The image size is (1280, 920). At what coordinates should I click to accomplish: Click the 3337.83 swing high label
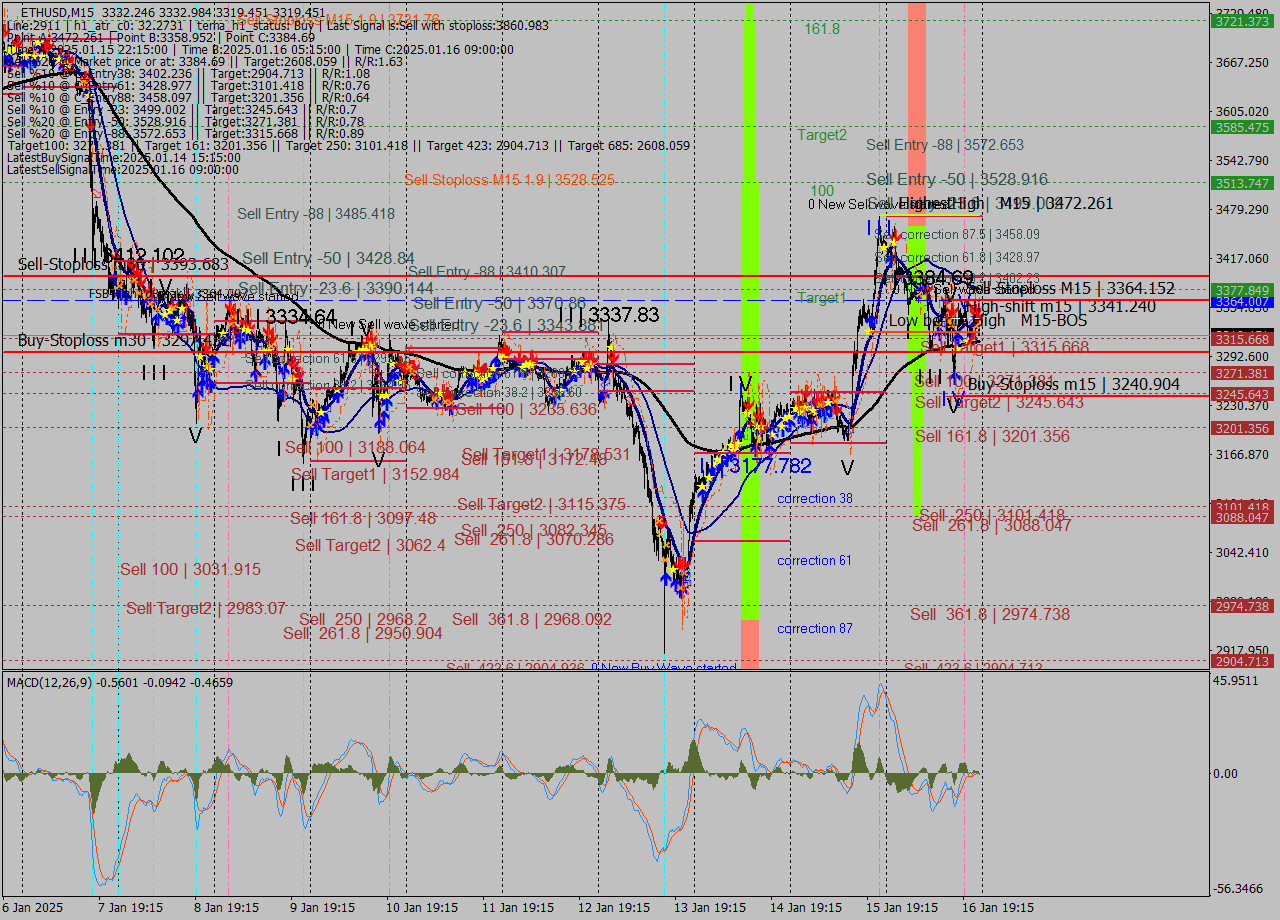coord(625,315)
